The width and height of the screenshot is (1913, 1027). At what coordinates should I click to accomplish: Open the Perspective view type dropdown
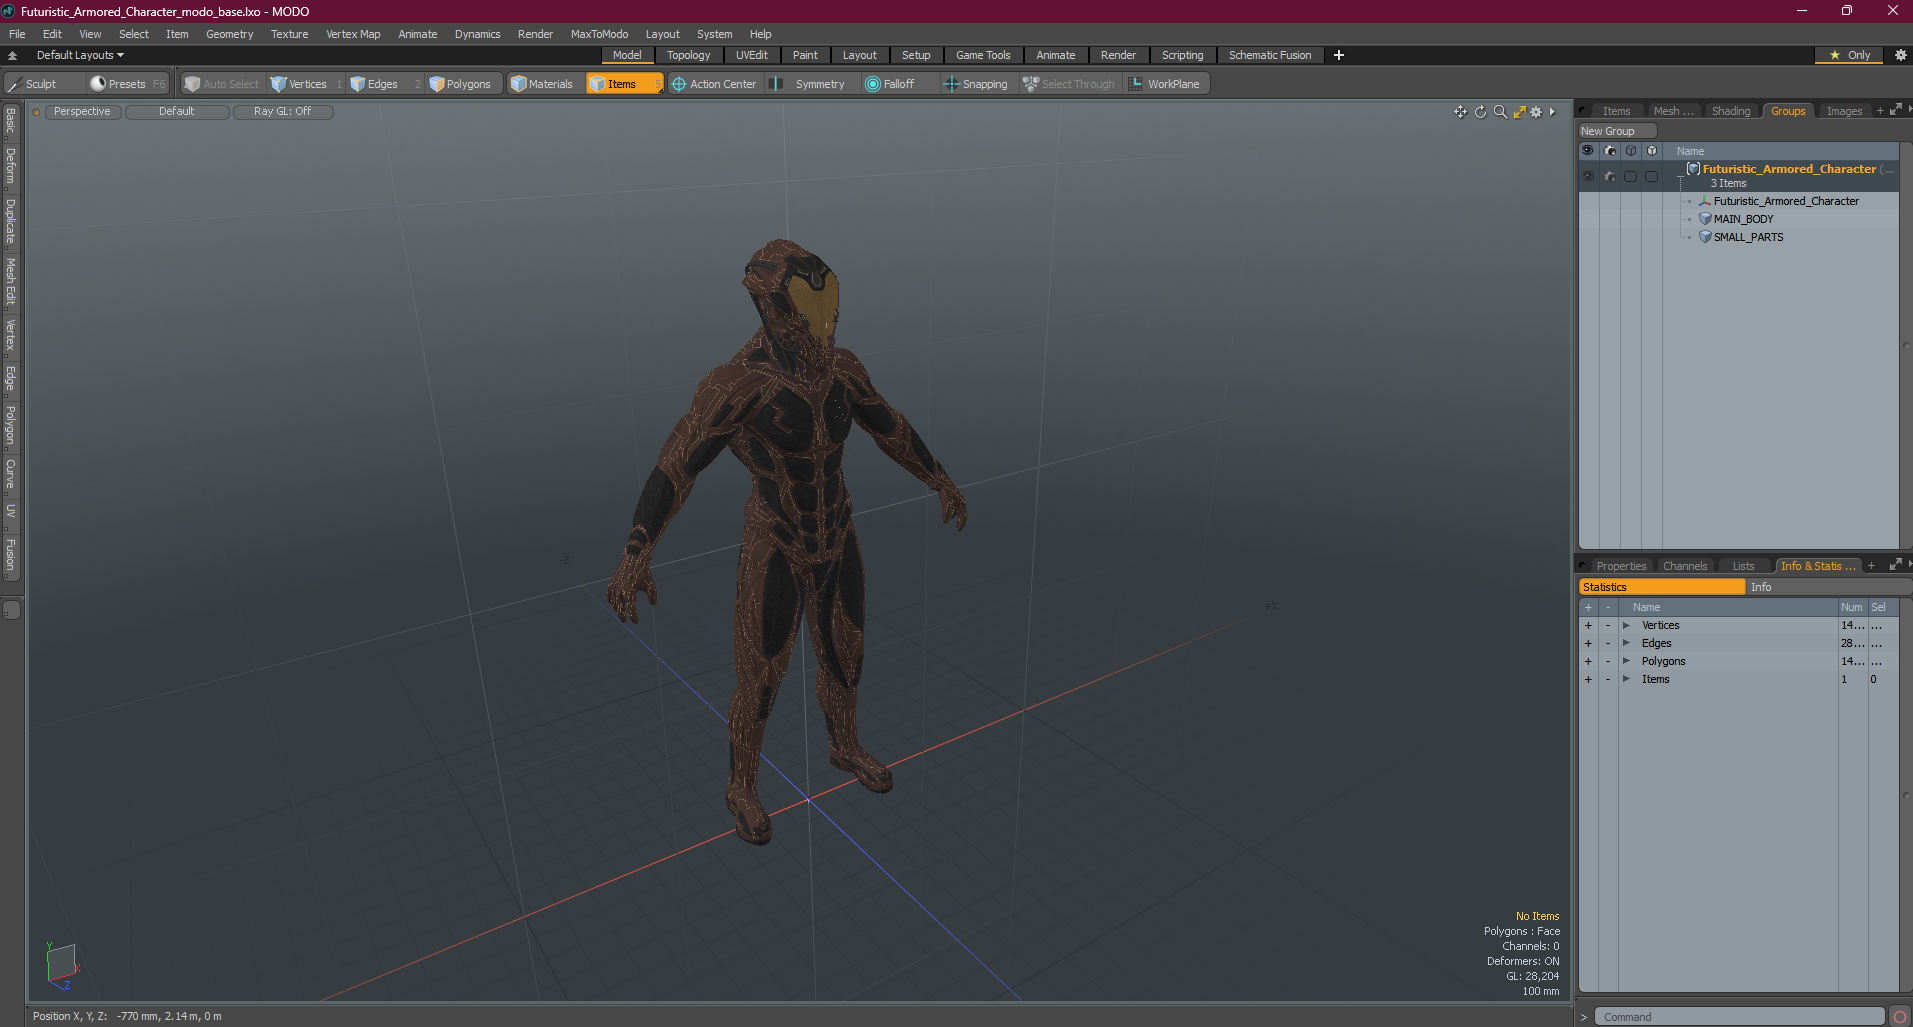[82, 112]
